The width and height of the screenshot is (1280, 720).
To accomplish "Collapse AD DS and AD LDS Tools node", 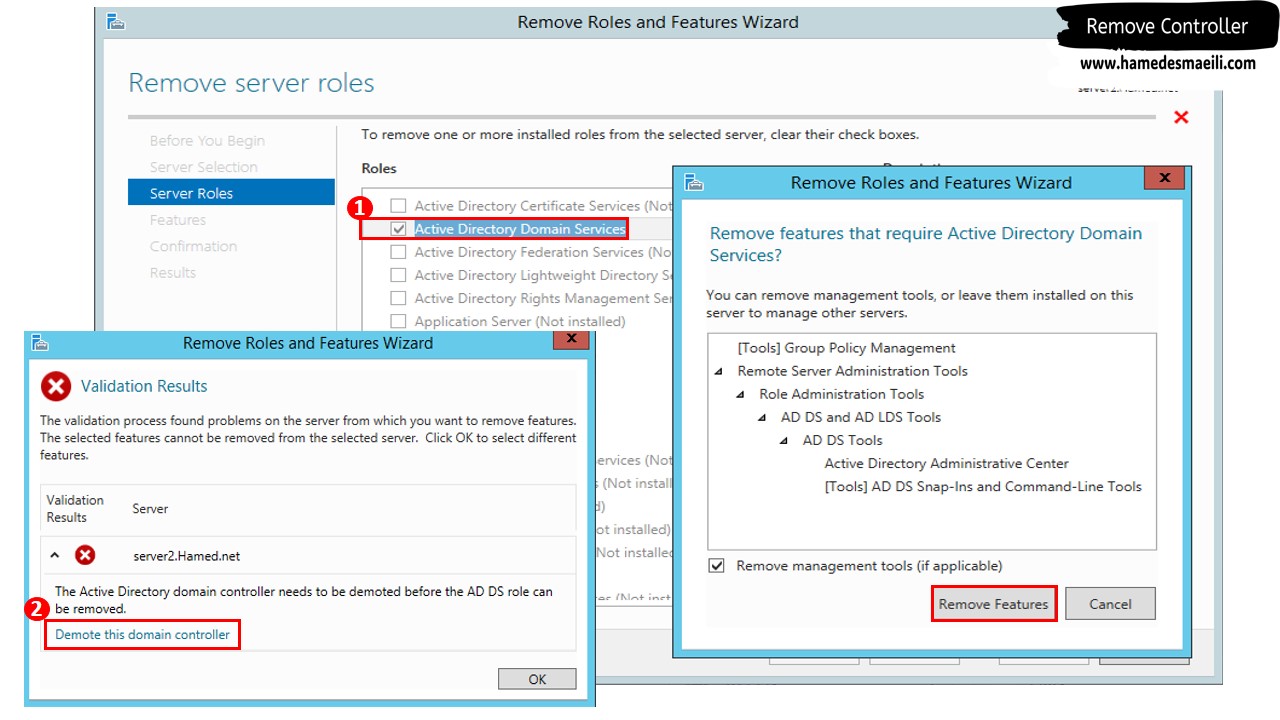I will (763, 417).
